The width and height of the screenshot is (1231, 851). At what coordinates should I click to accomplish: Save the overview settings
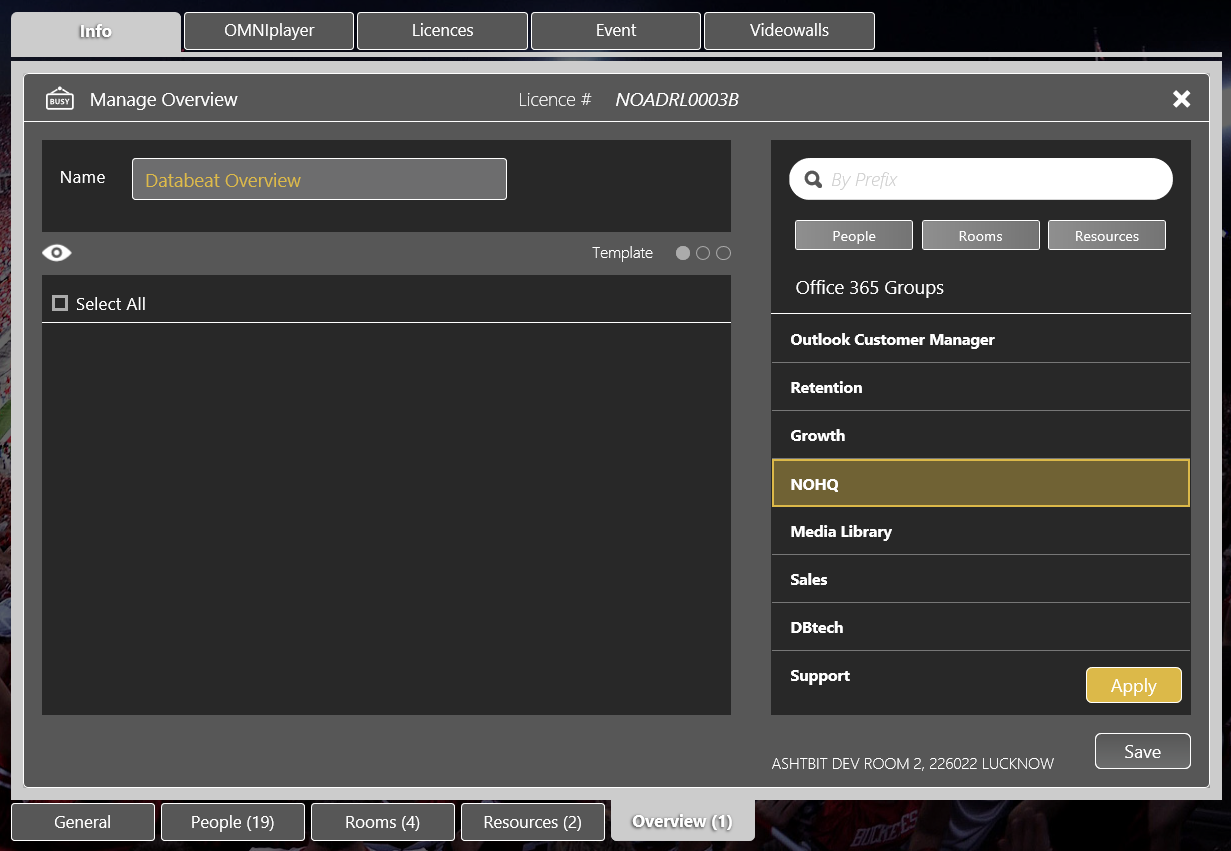(x=1143, y=752)
